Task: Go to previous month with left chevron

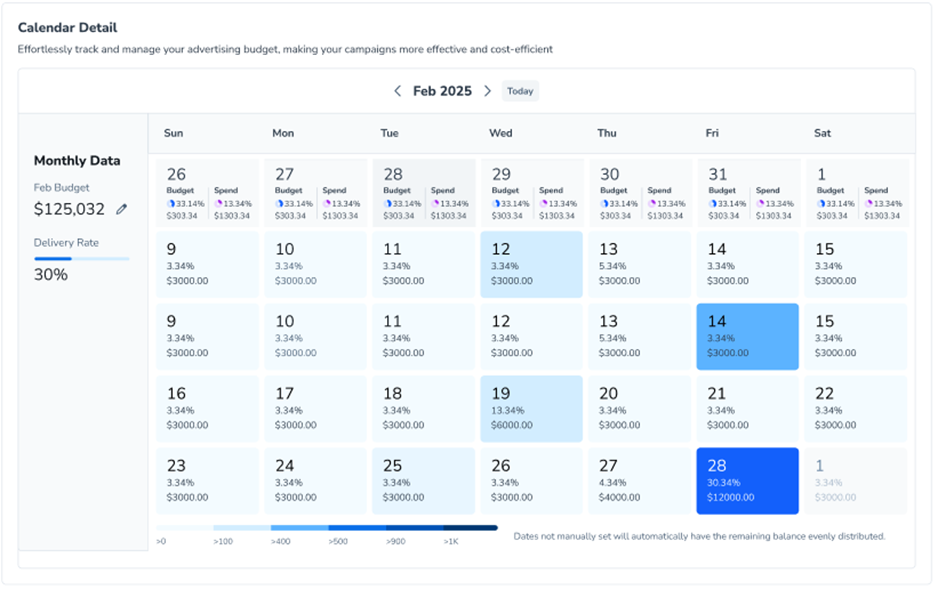Action: 397,91
